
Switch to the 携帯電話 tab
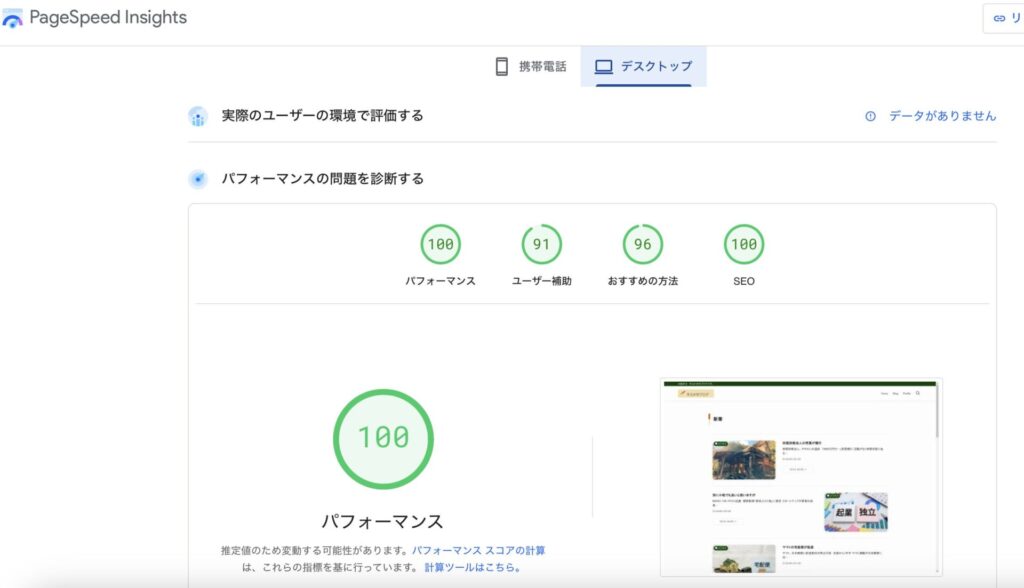[x=530, y=67]
